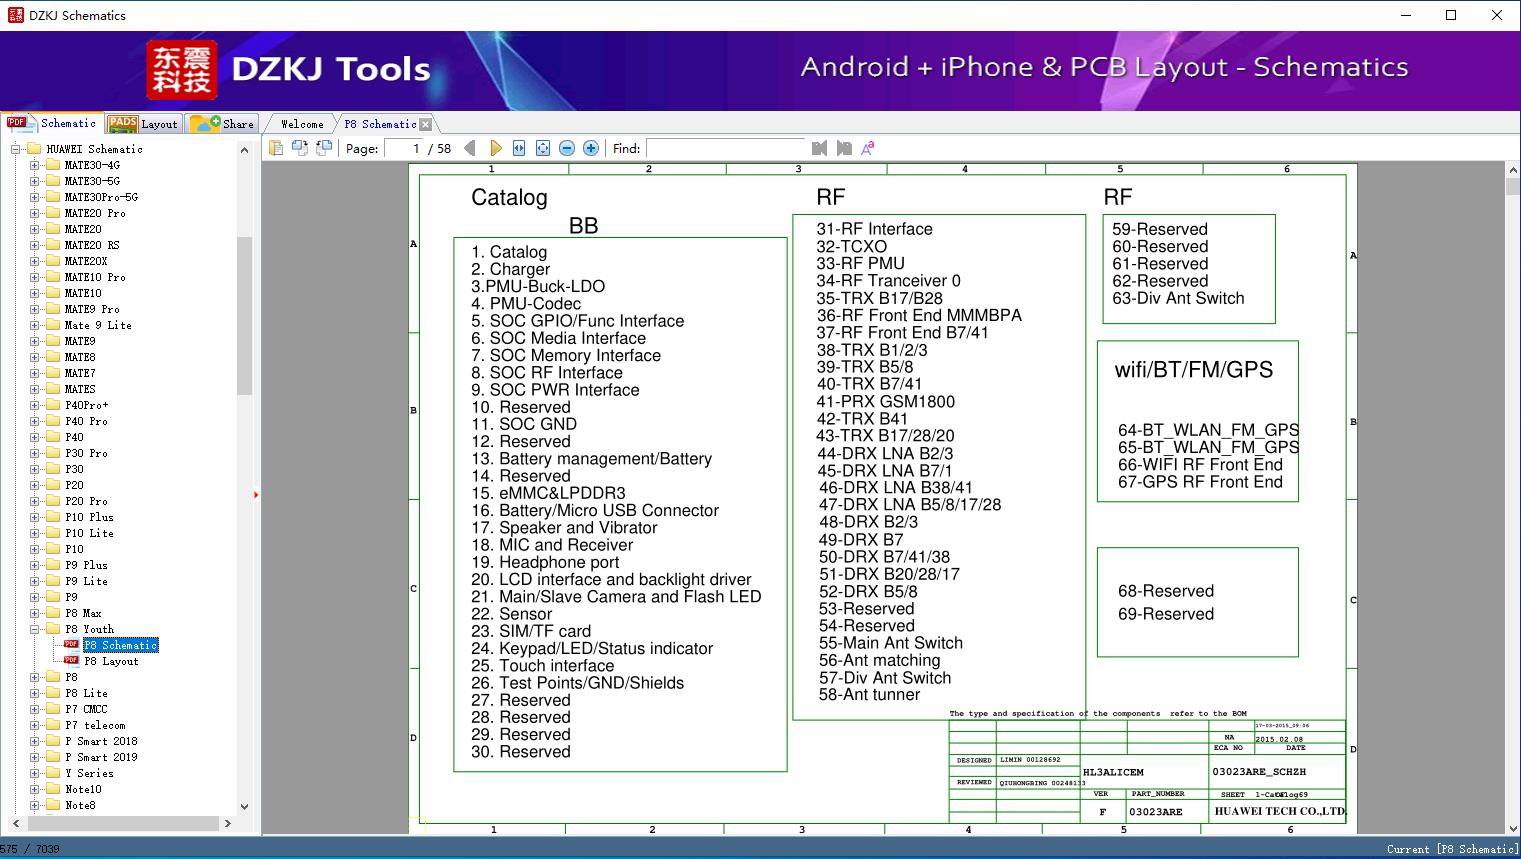Click the Find text field
This screenshot has width=1521, height=859.
[x=725, y=148]
